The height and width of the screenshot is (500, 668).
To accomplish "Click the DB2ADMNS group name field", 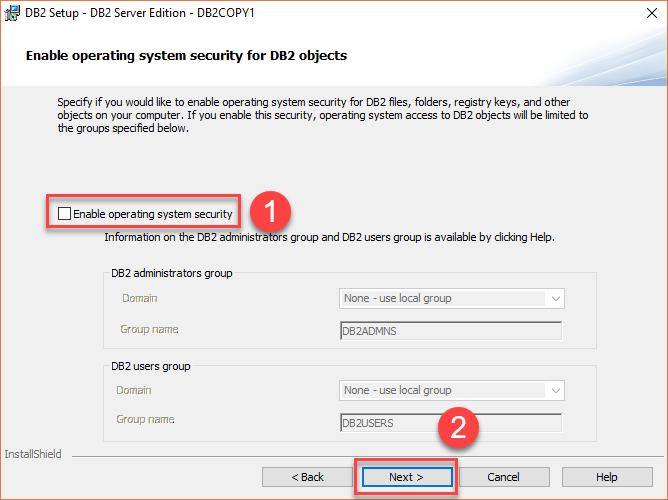I will pos(451,331).
